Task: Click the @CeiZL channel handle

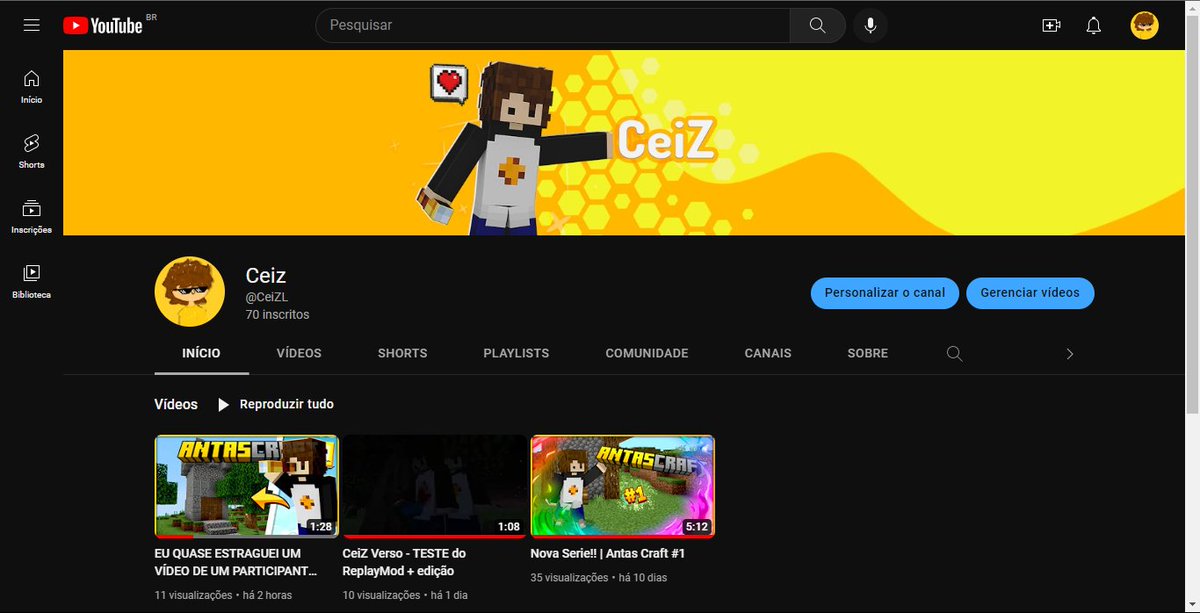Action: (x=267, y=297)
